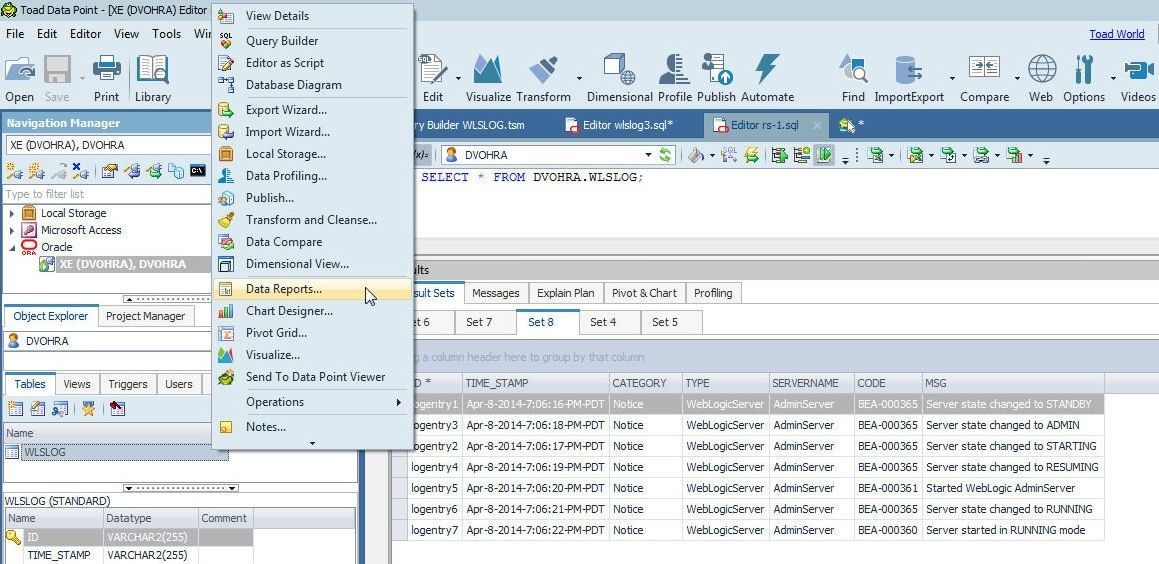Select Chart Designer... menu entry
Screen dimensions: 1159x564
(x=311, y=311)
